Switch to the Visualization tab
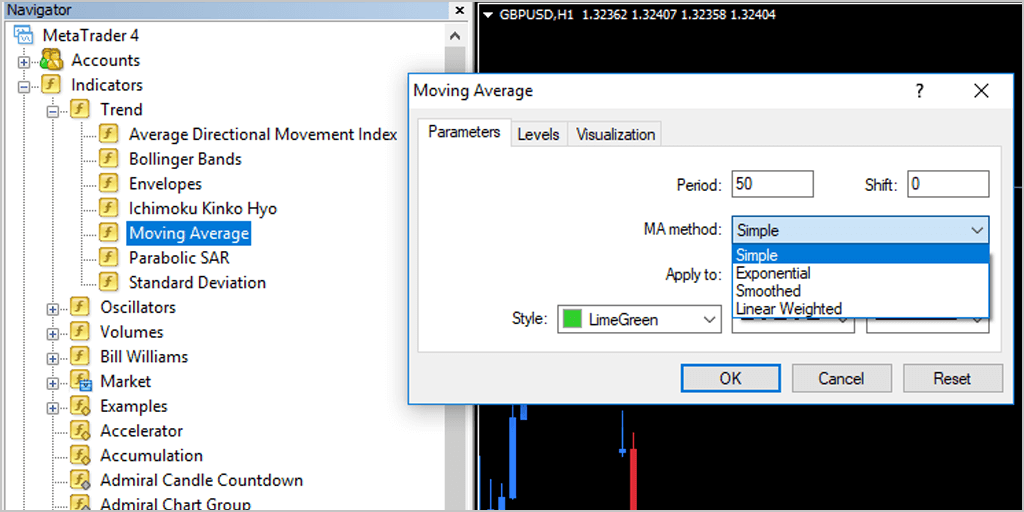Image resolution: width=1024 pixels, height=512 pixels. 615,135
